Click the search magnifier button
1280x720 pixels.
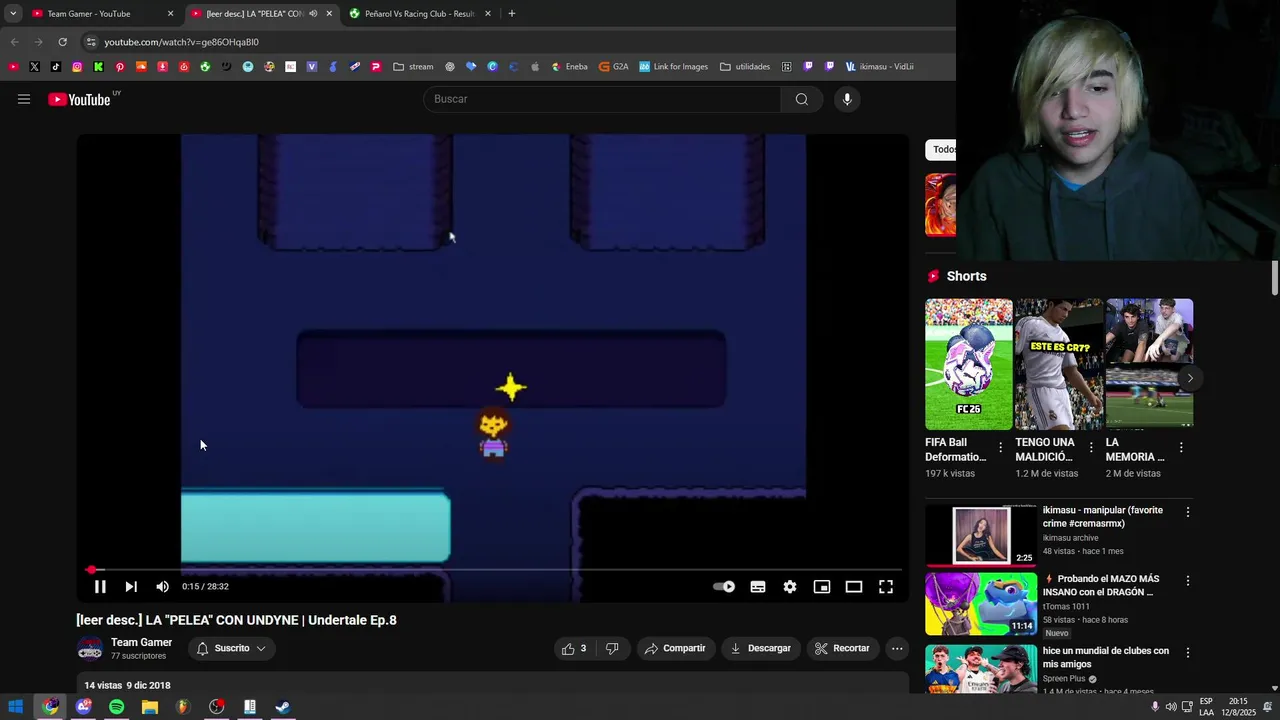pos(801,99)
